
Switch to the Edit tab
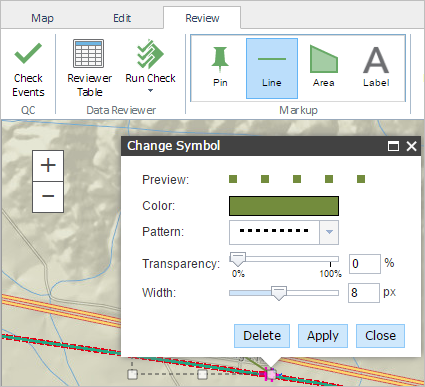[x=122, y=18]
